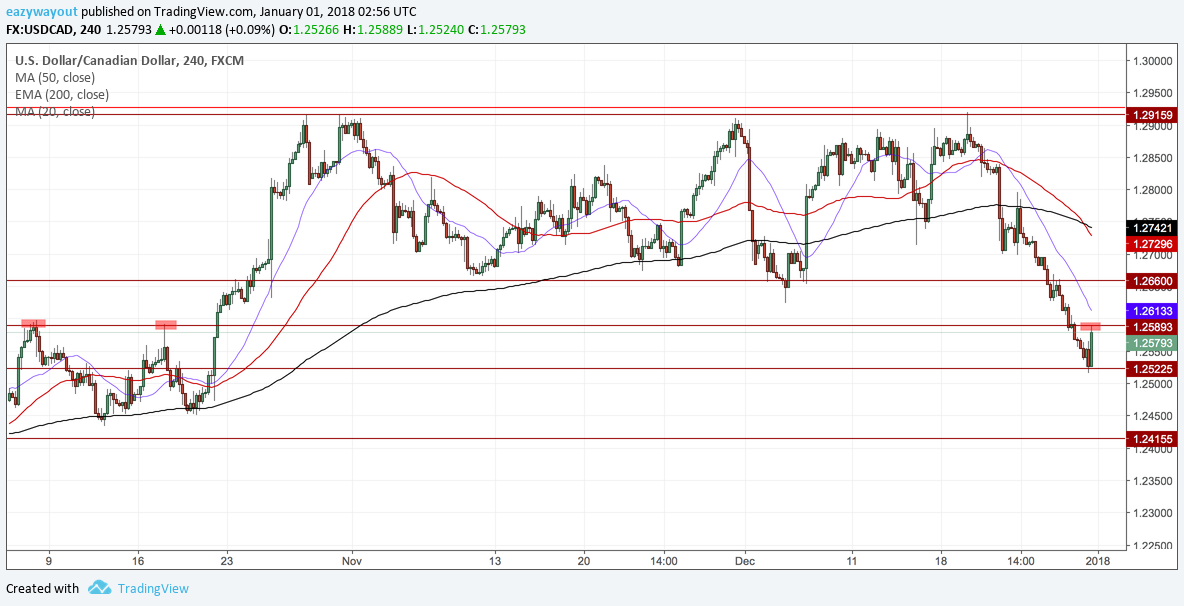Click the green up-arrow price change icon

coord(159,30)
